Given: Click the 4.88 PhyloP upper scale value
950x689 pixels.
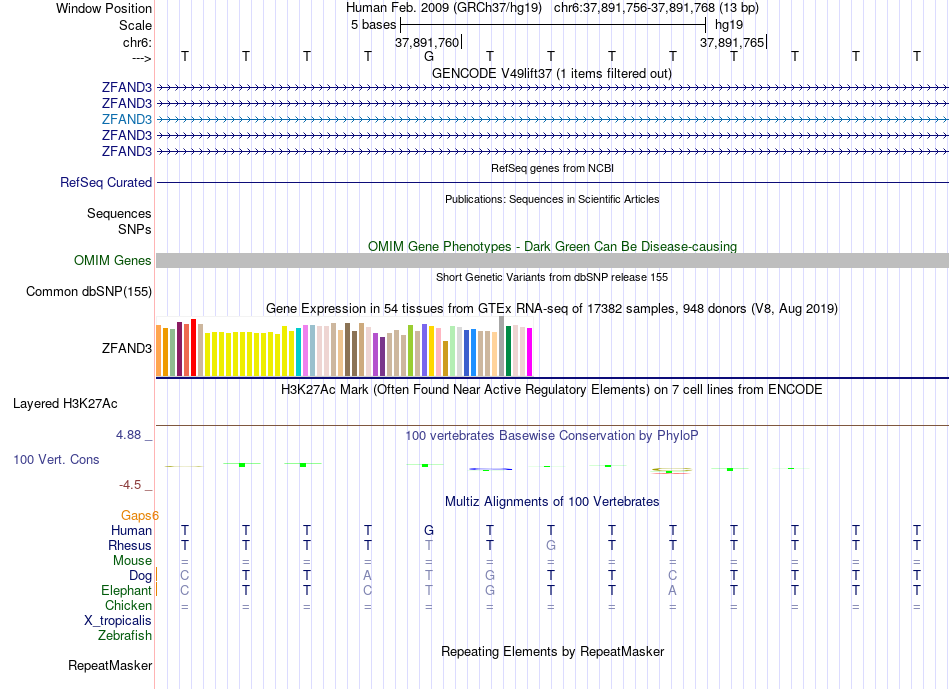Looking at the screenshot, I should [128, 434].
